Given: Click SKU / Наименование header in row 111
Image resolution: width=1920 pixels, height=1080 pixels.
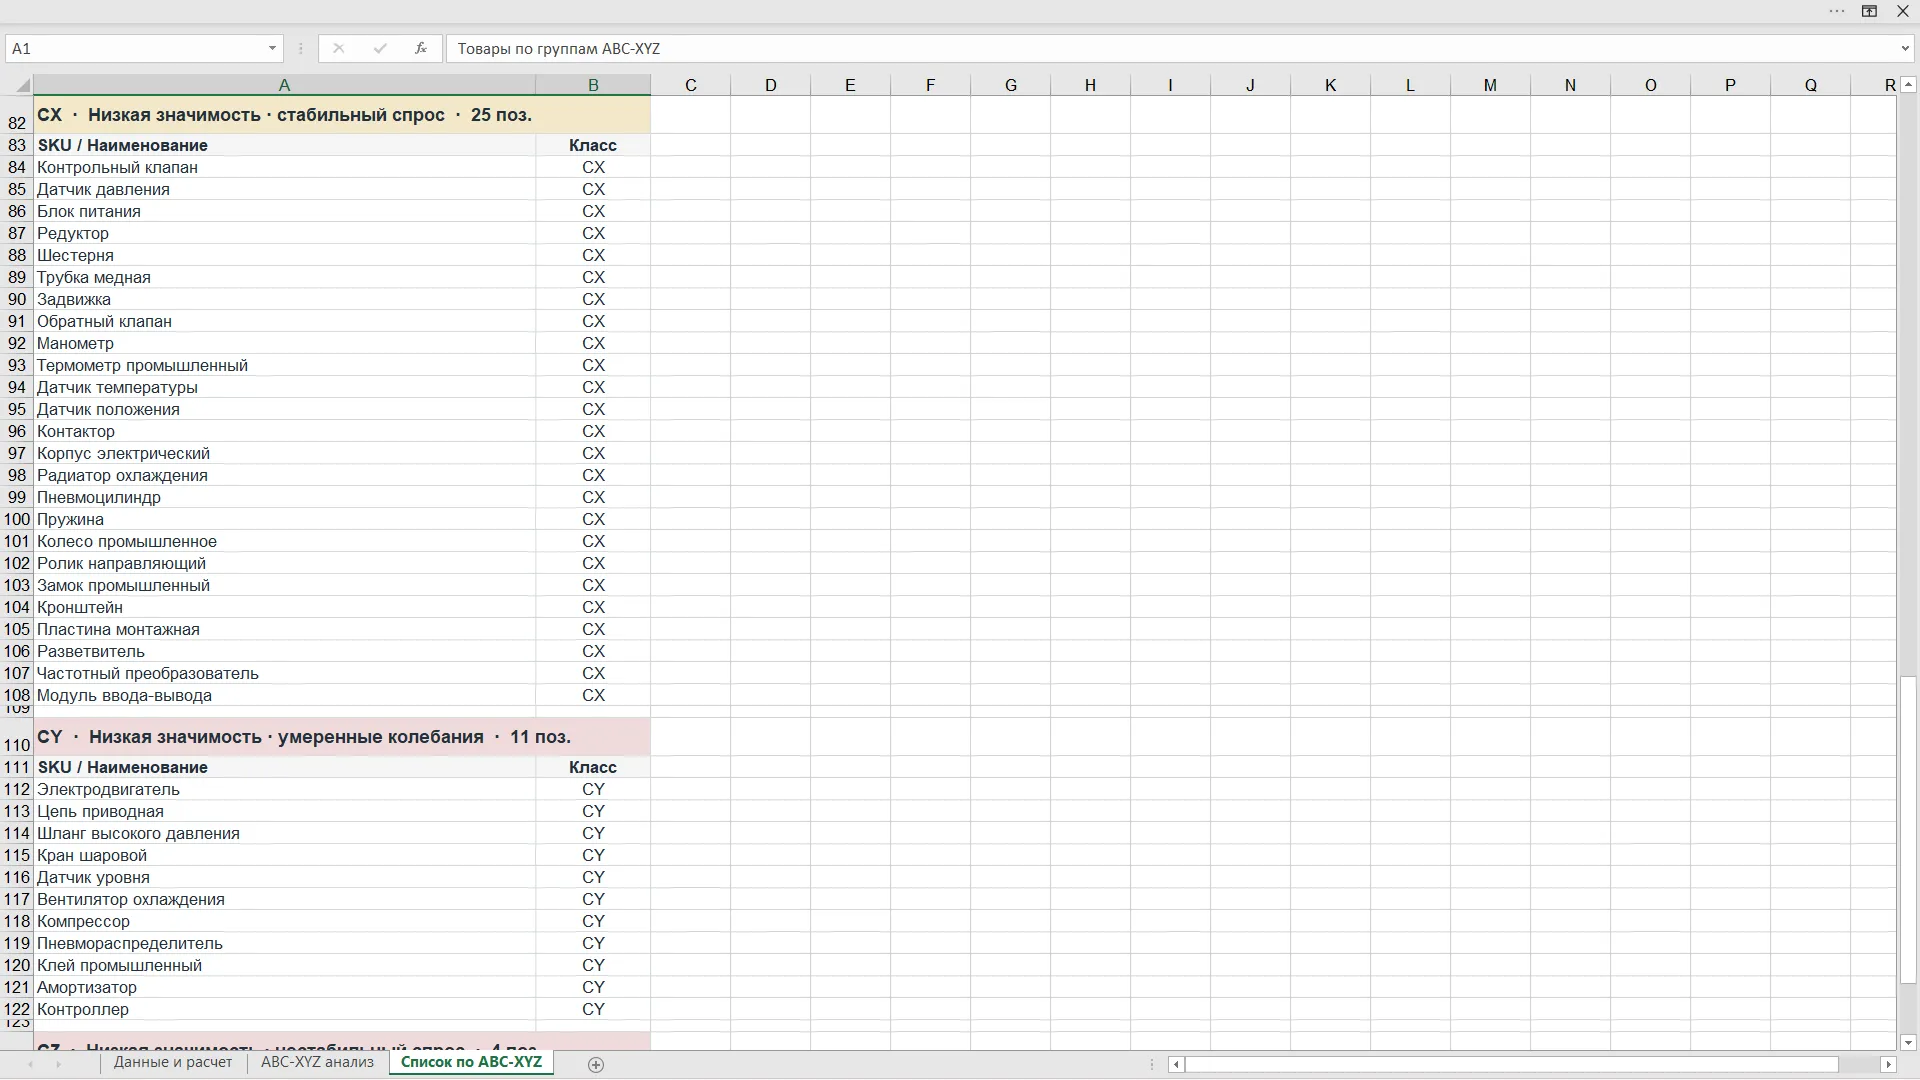Looking at the screenshot, I should point(284,767).
